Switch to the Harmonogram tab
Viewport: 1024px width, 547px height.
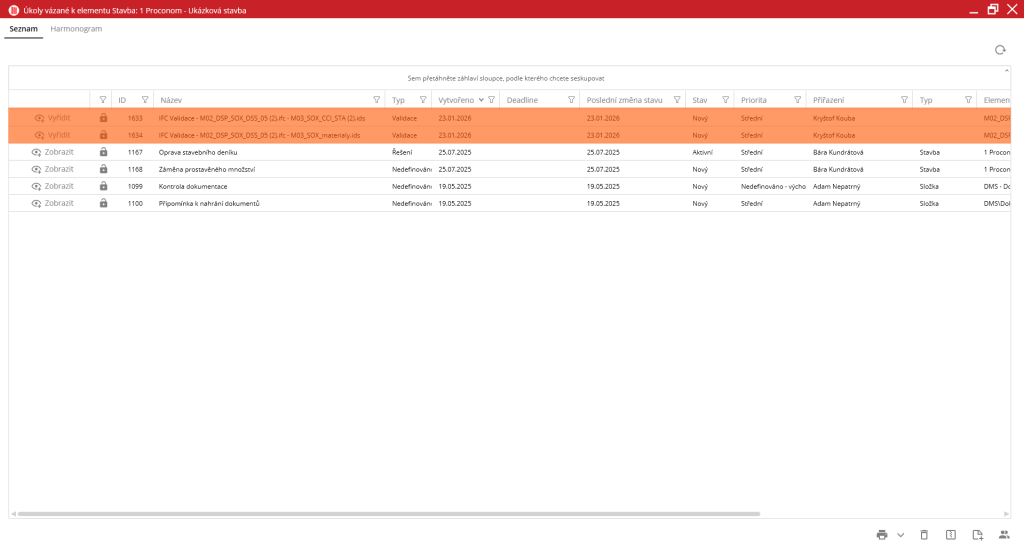point(76,29)
